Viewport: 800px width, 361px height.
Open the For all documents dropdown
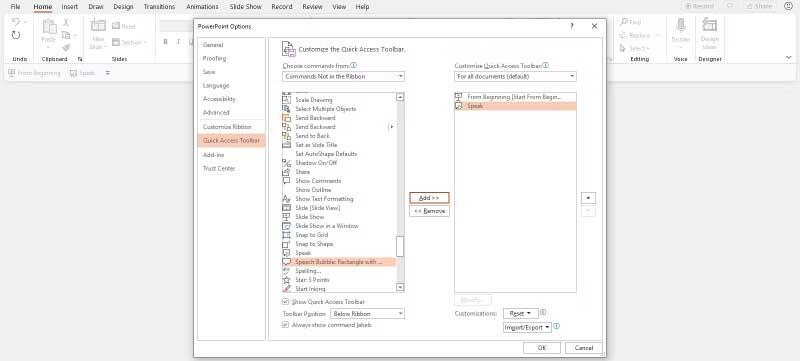[515, 76]
